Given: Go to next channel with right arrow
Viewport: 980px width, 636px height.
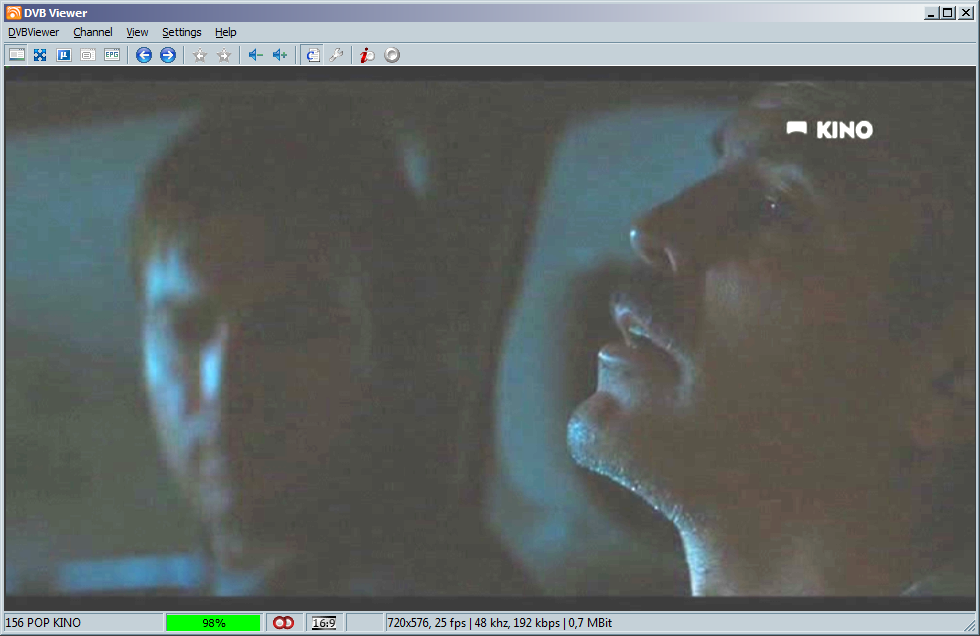Looking at the screenshot, I should pos(168,55).
